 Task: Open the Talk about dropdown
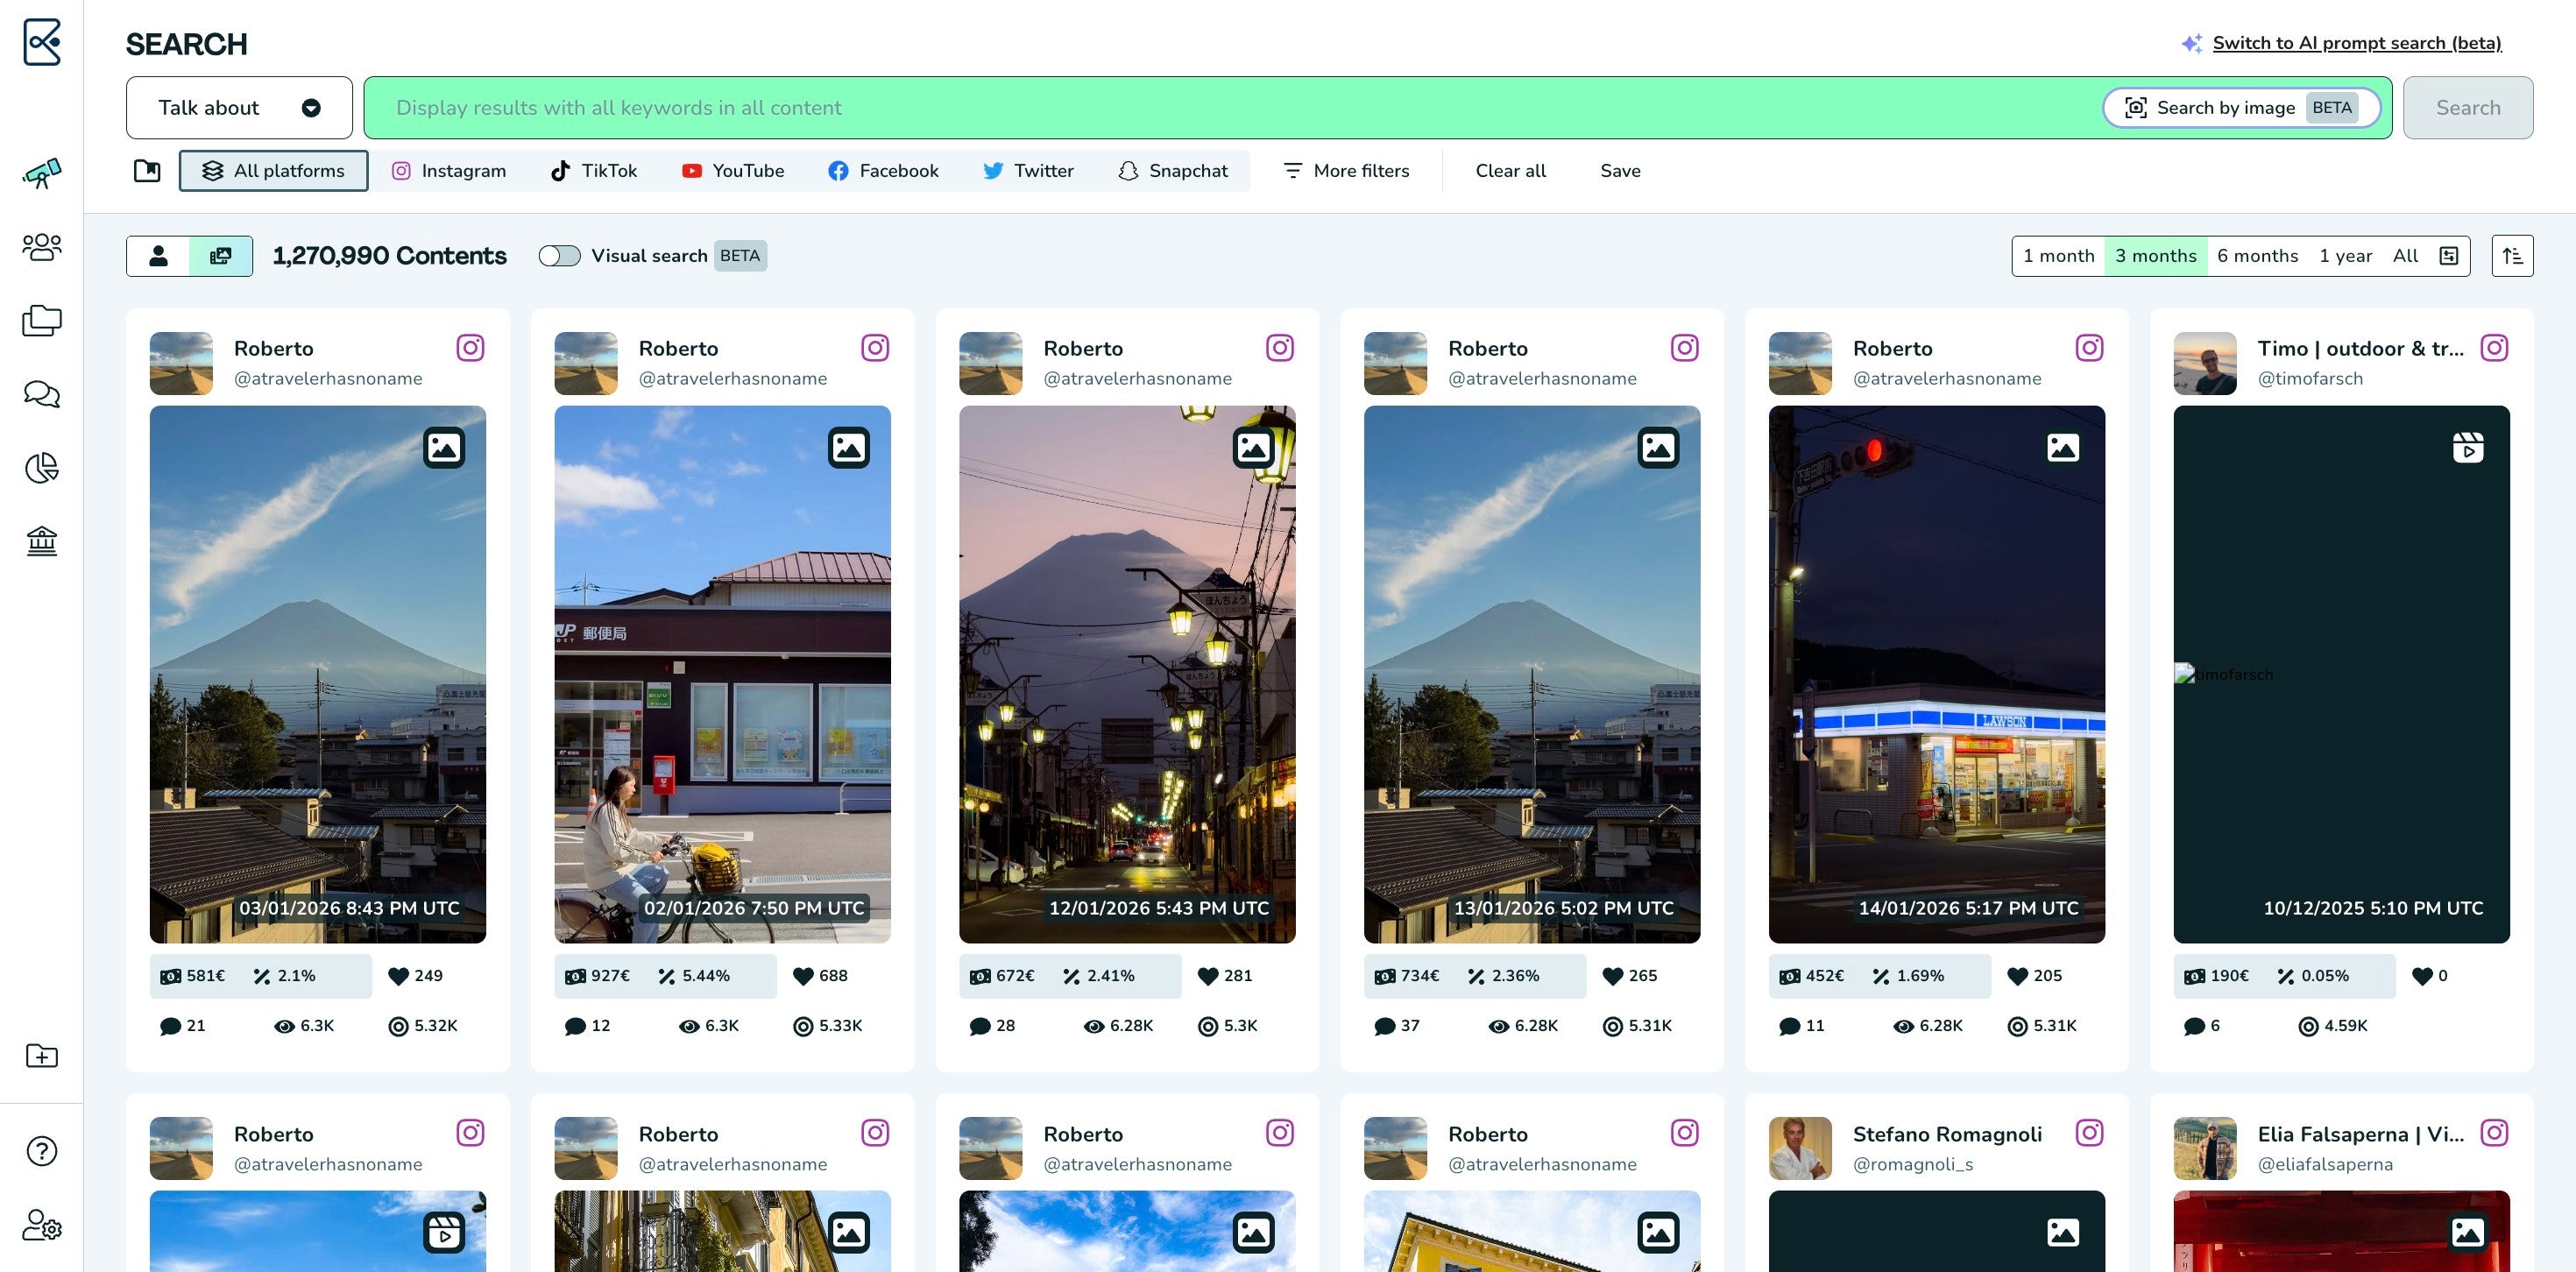[239, 108]
